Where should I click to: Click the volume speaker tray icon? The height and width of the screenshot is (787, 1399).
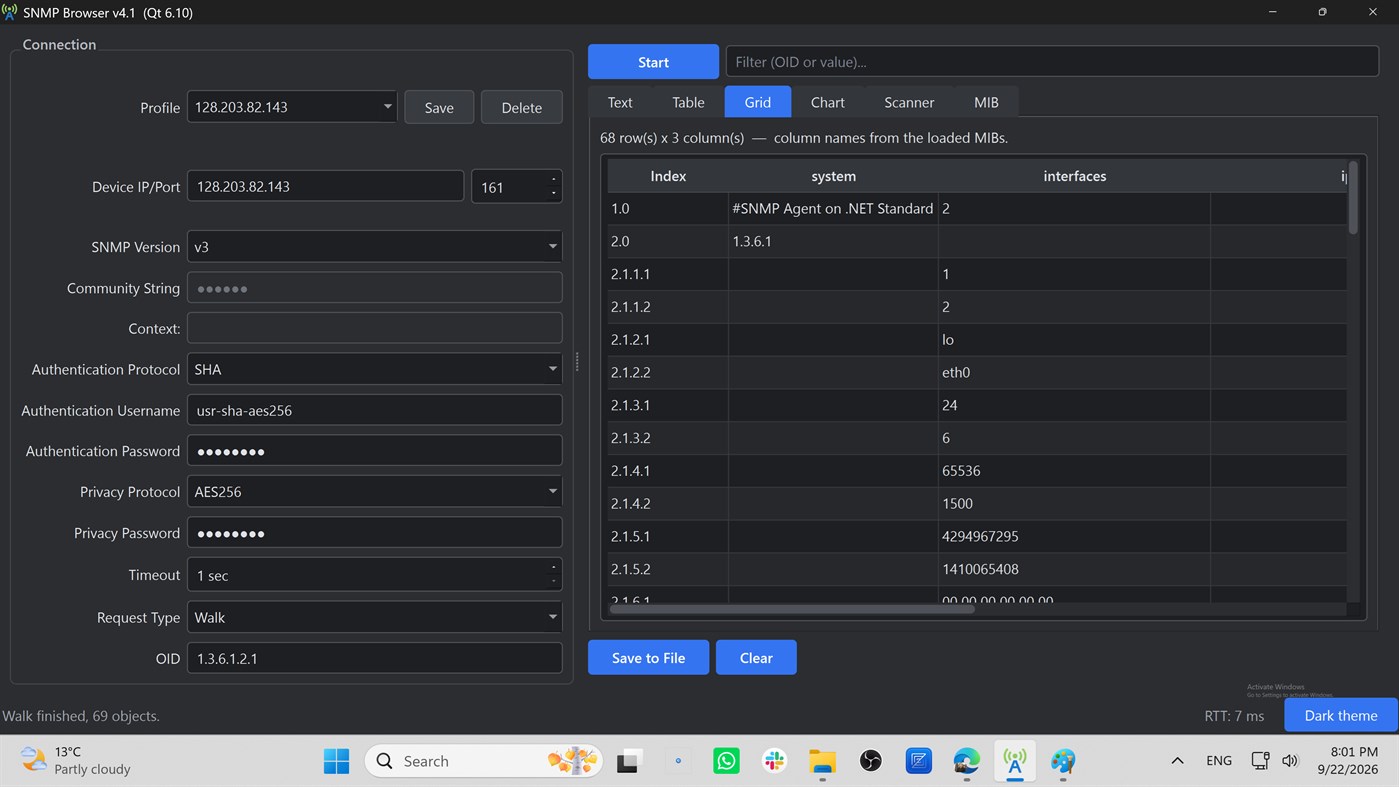click(x=1290, y=761)
